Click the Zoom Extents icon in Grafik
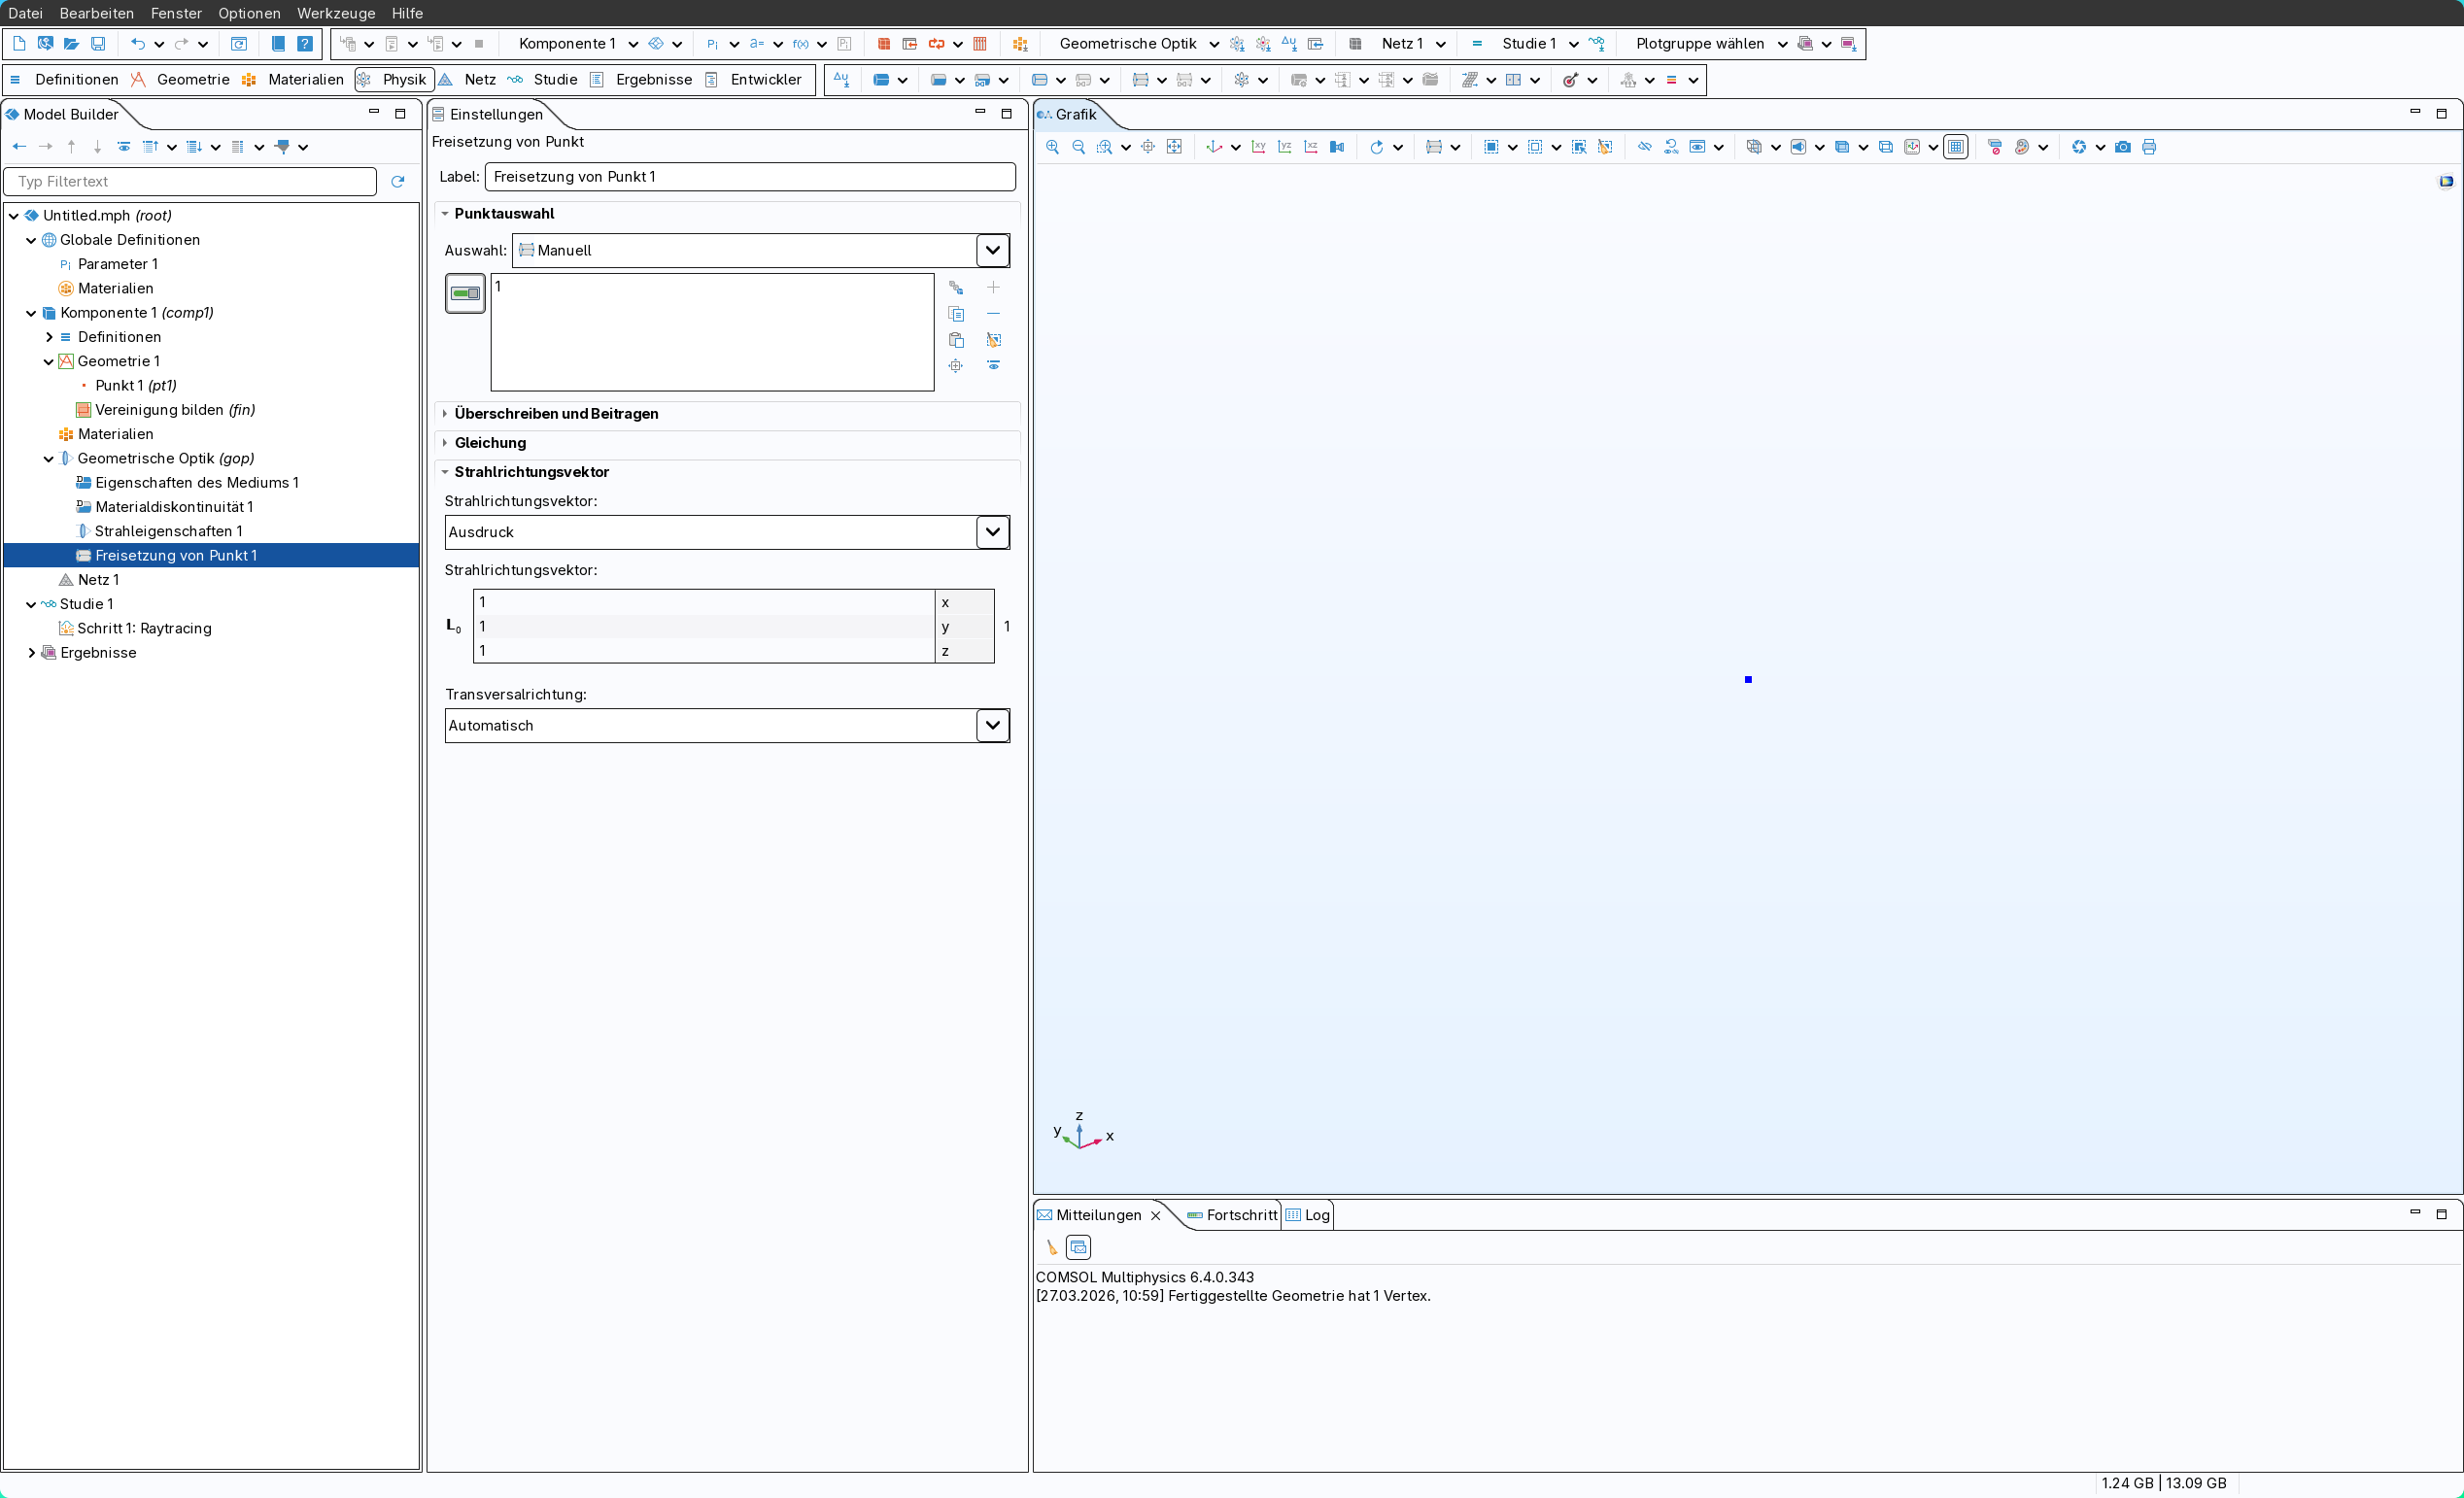The height and width of the screenshot is (1498, 2464). pos(1174,147)
